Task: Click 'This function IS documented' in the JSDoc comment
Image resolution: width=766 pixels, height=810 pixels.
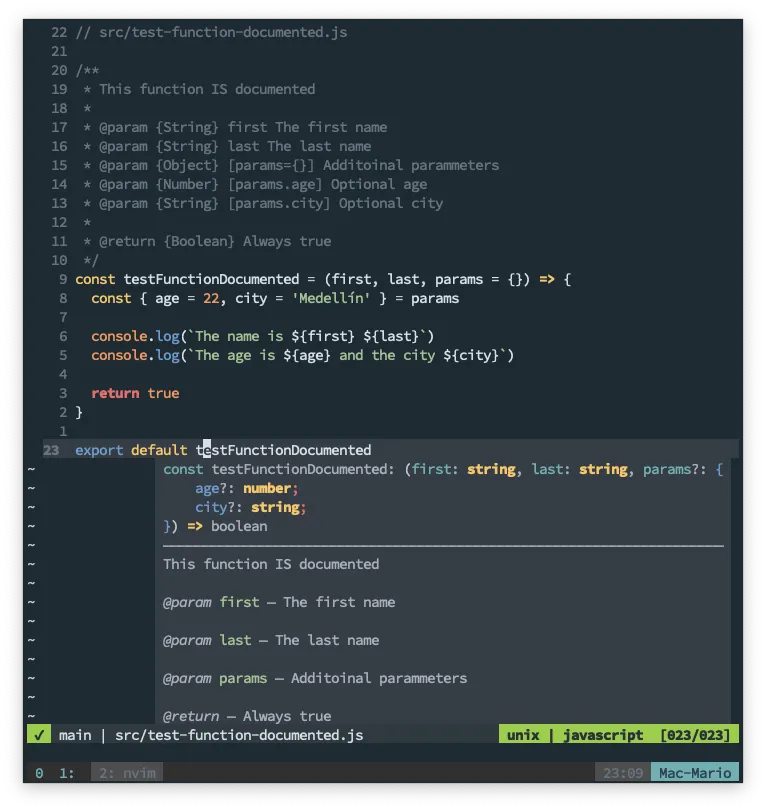Action: pyautogui.click(x=207, y=89)
